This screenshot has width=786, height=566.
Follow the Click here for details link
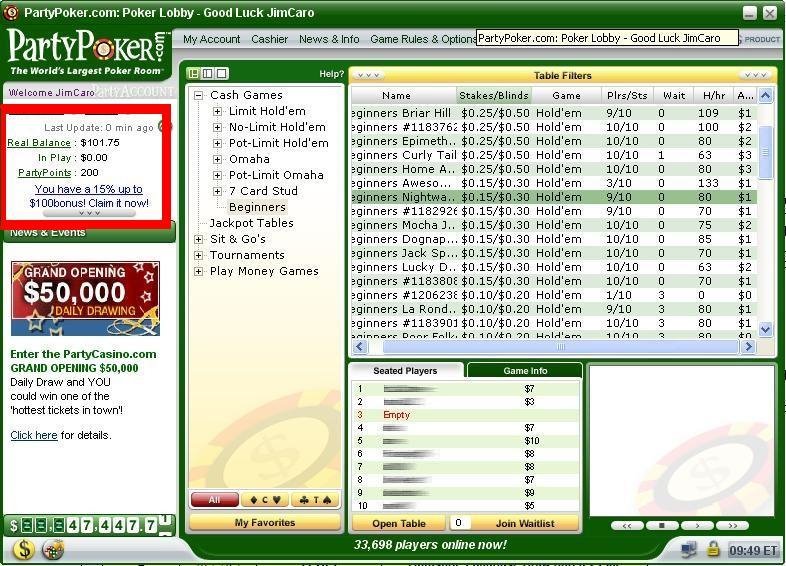34,435
